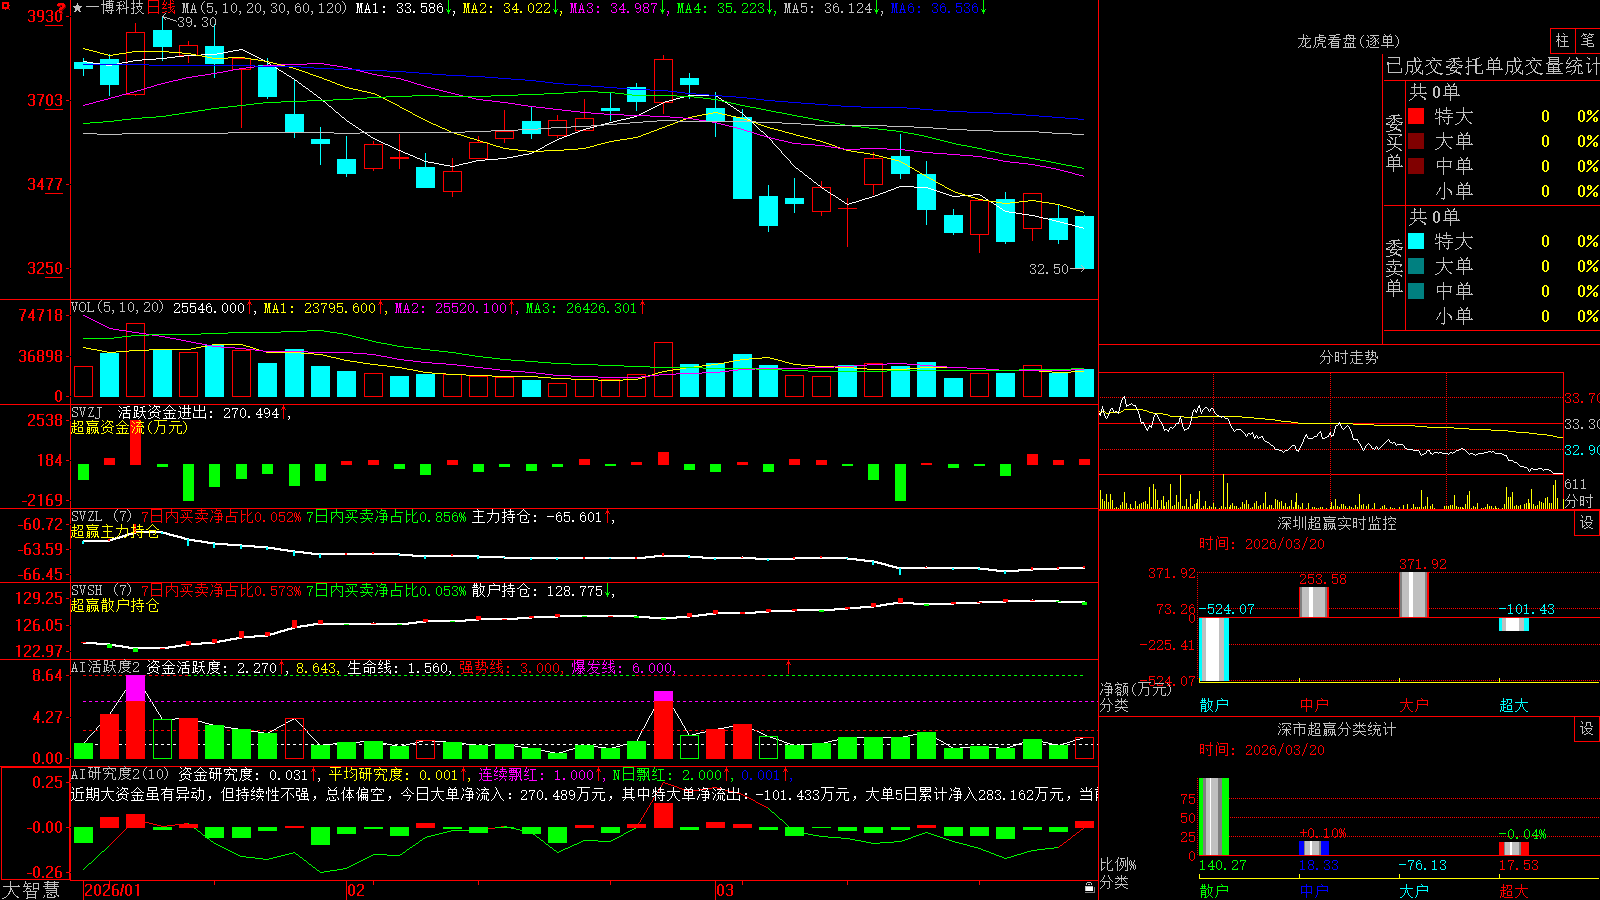The width and height of the screenshot is (1600, 900).
Task: Click the red 特大 buy-order color swatch
Action: pyautogui.click(x=1416, y=116)
